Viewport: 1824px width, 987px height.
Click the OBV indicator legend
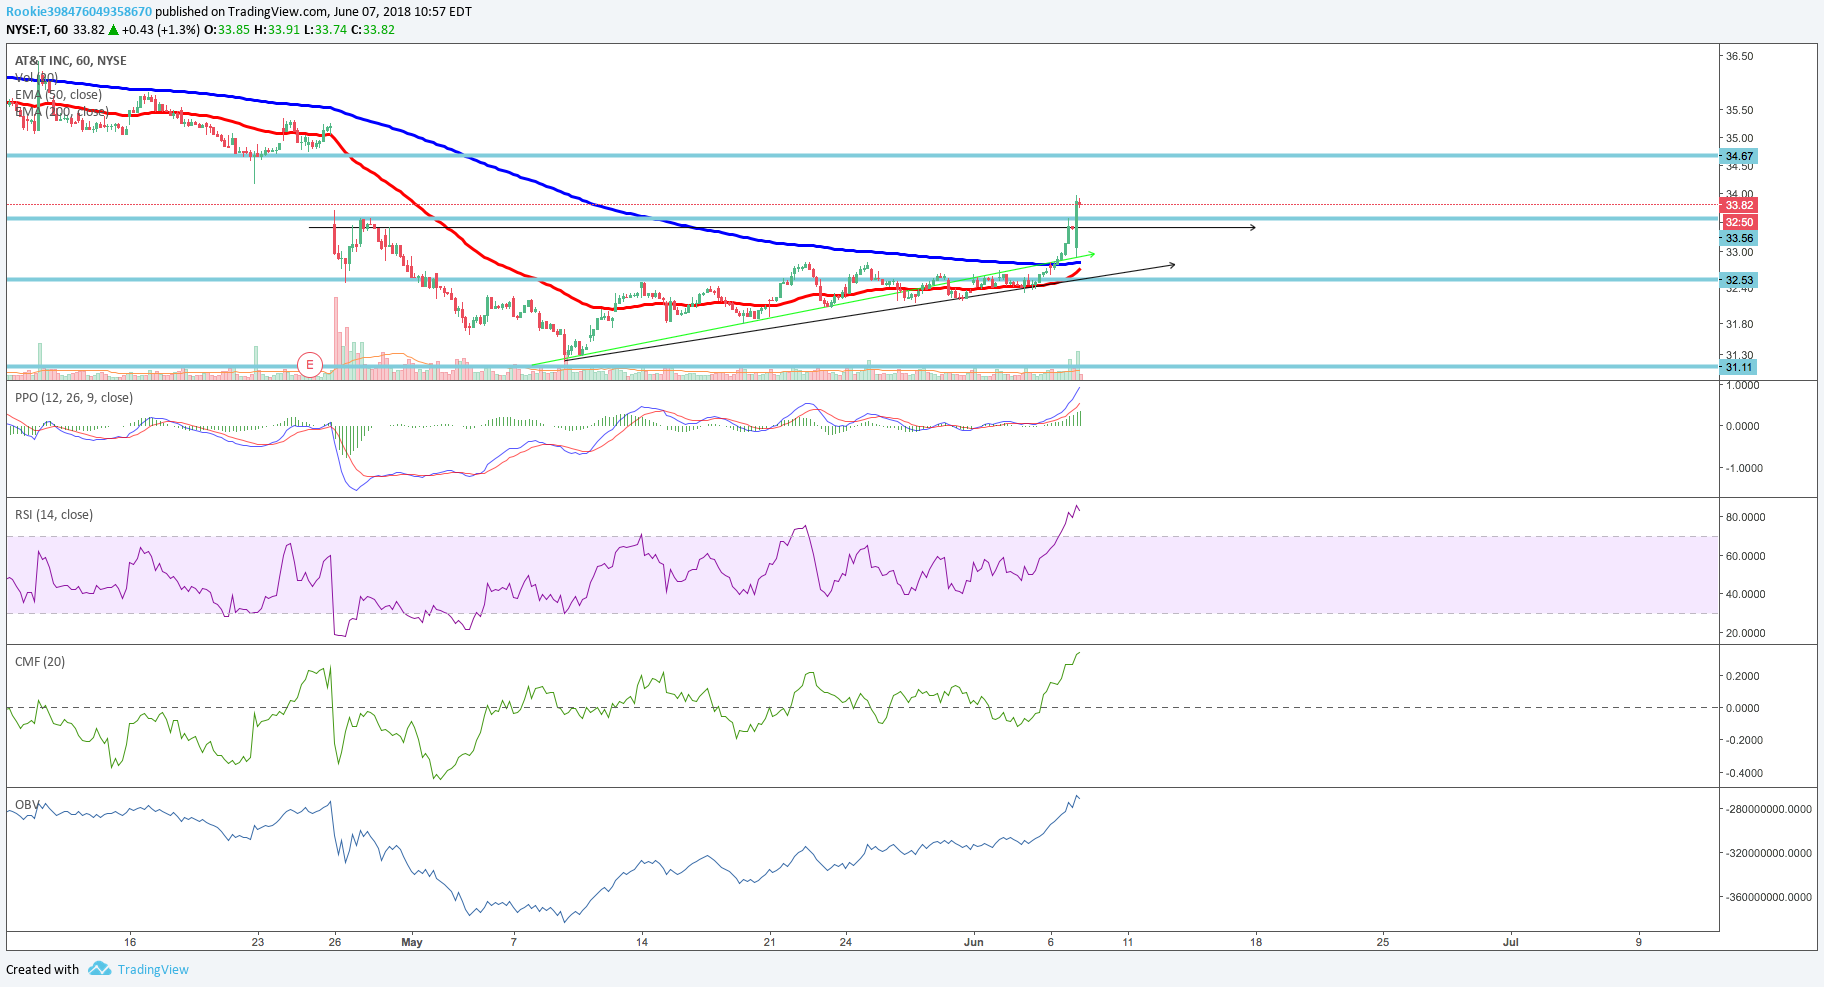pyautogui.click(x=28, y=805)
